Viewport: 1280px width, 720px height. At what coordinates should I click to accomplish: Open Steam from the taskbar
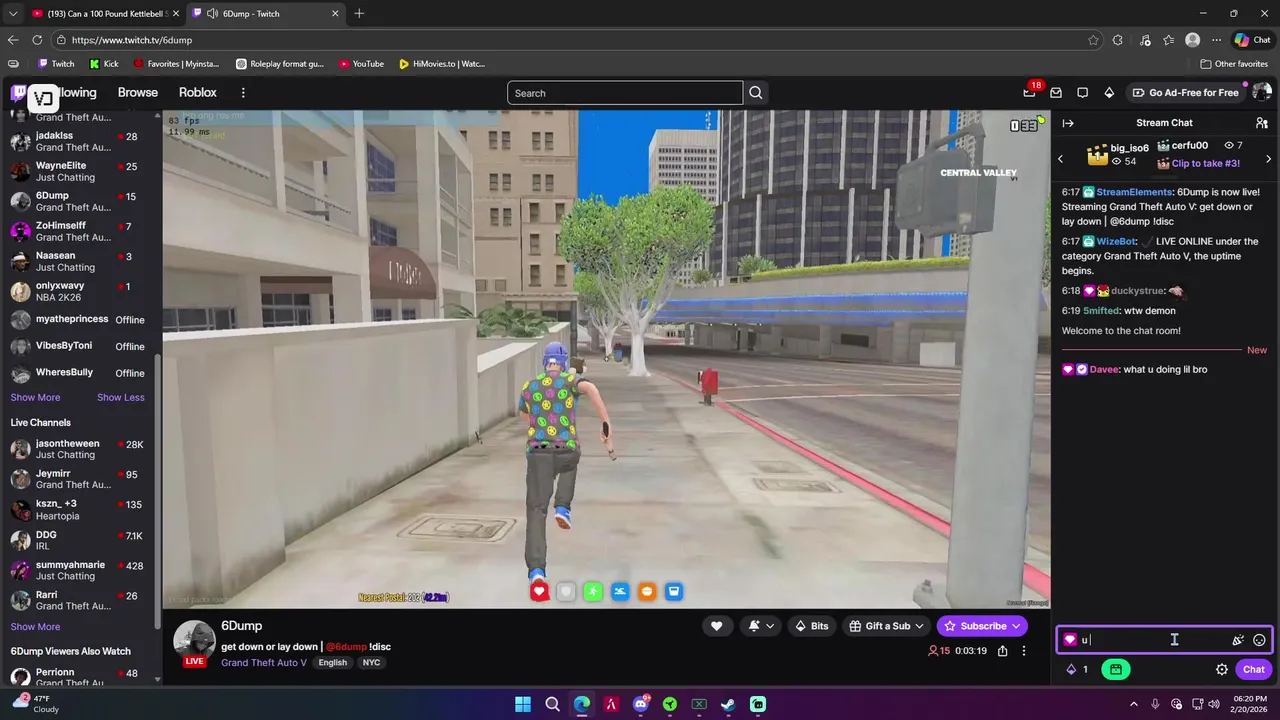pyautogui.click(x=729, y=704)
